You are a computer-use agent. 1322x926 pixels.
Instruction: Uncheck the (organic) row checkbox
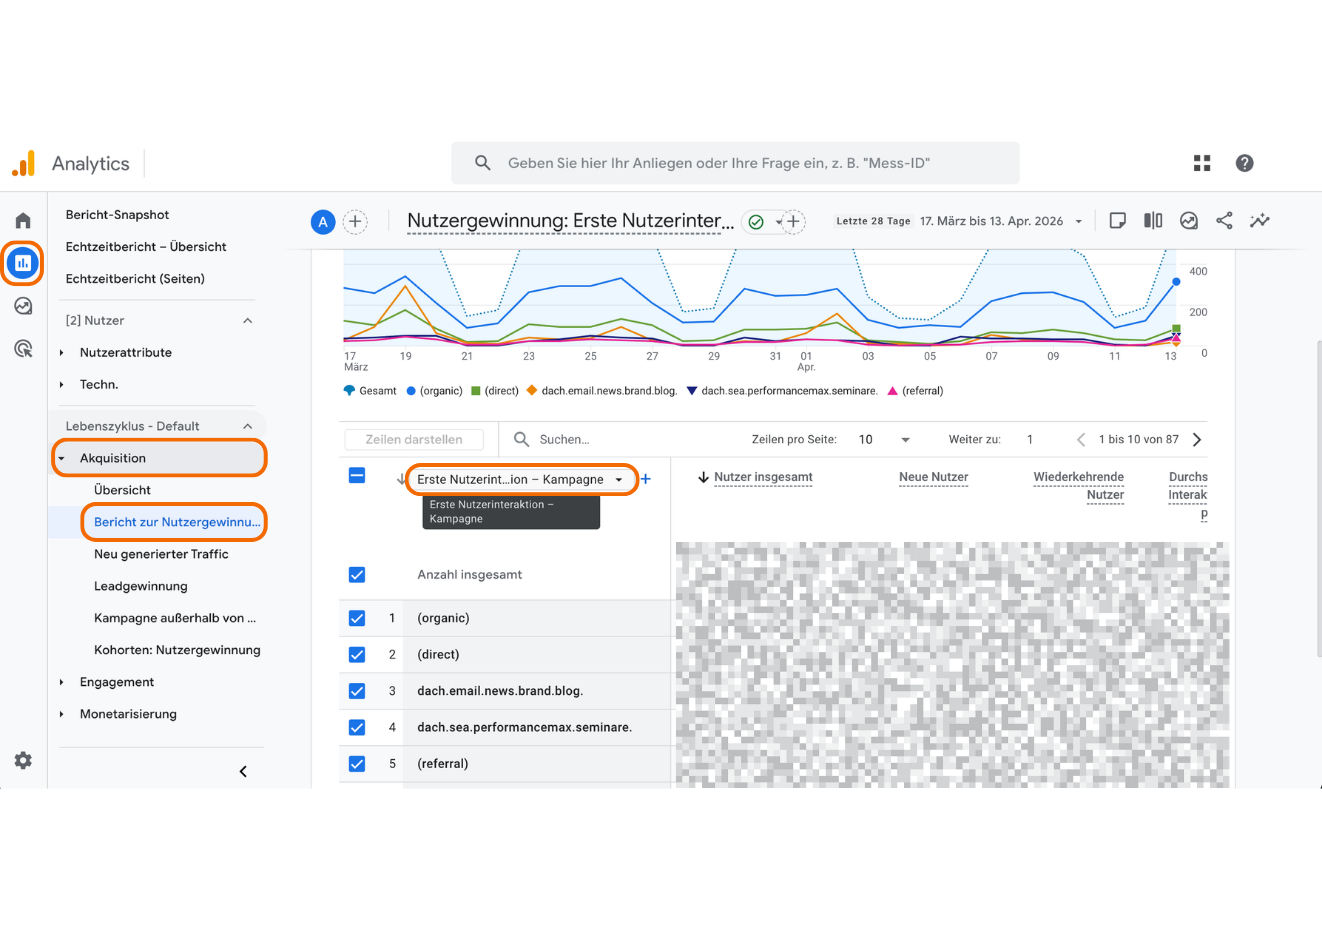pos(357,618)
